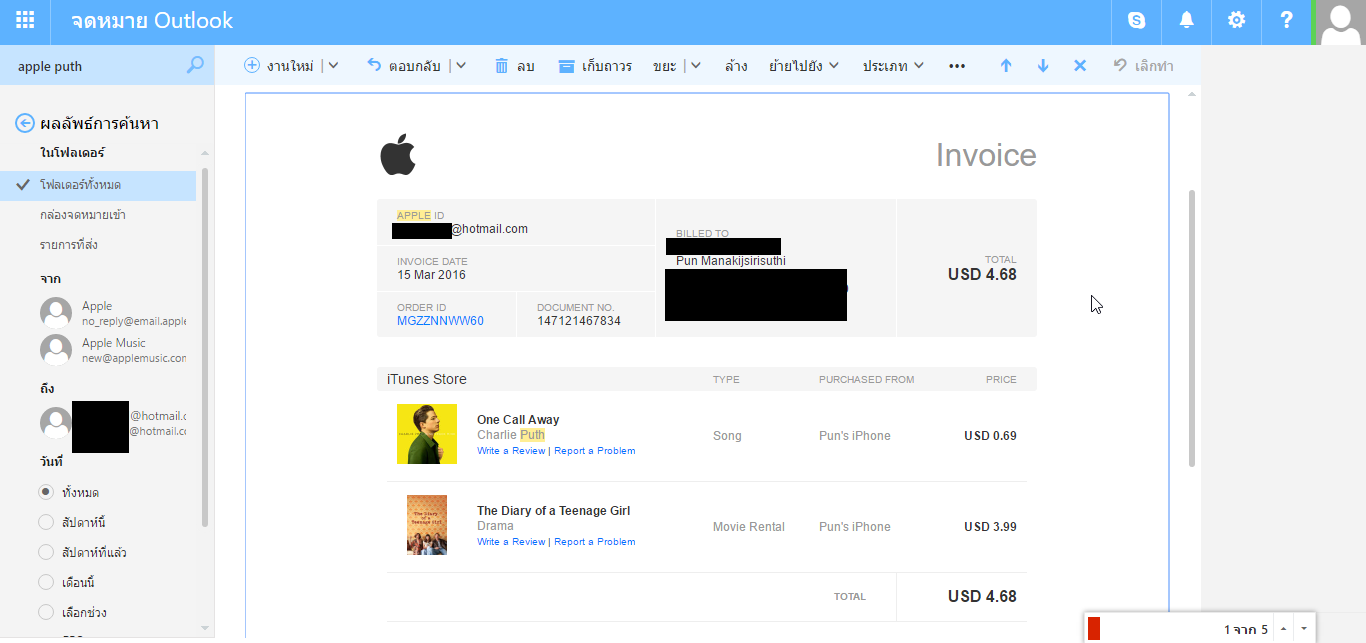Click the USD 0.69 price
1366x643 pixels.
990,436
